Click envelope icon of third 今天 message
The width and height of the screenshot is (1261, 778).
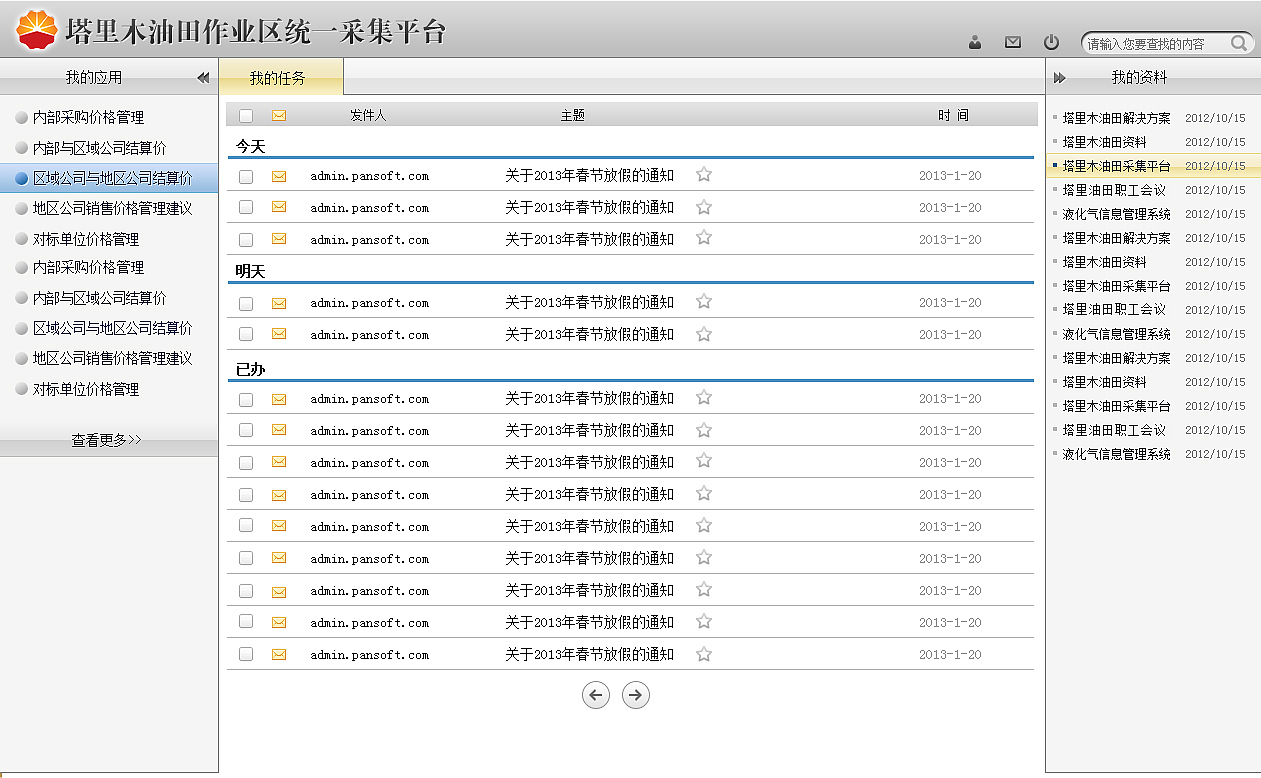point(279,239)
